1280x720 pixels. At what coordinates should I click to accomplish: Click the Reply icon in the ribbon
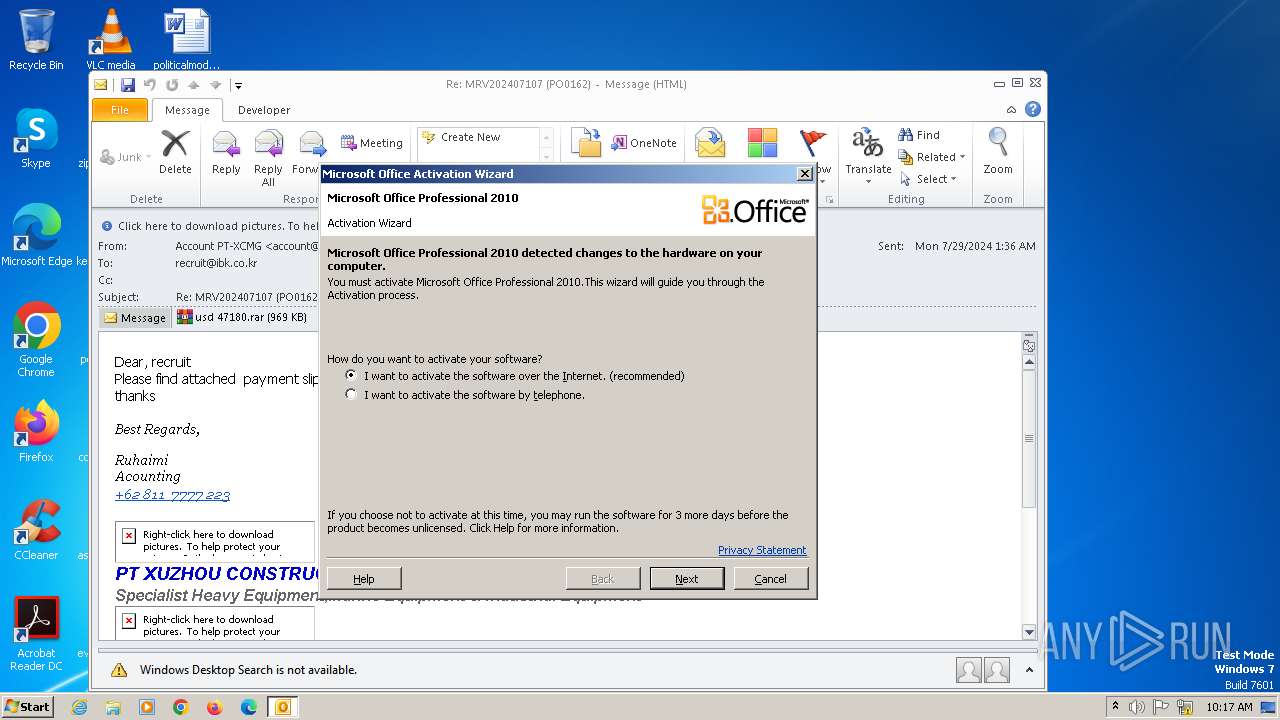click(226, 152)
